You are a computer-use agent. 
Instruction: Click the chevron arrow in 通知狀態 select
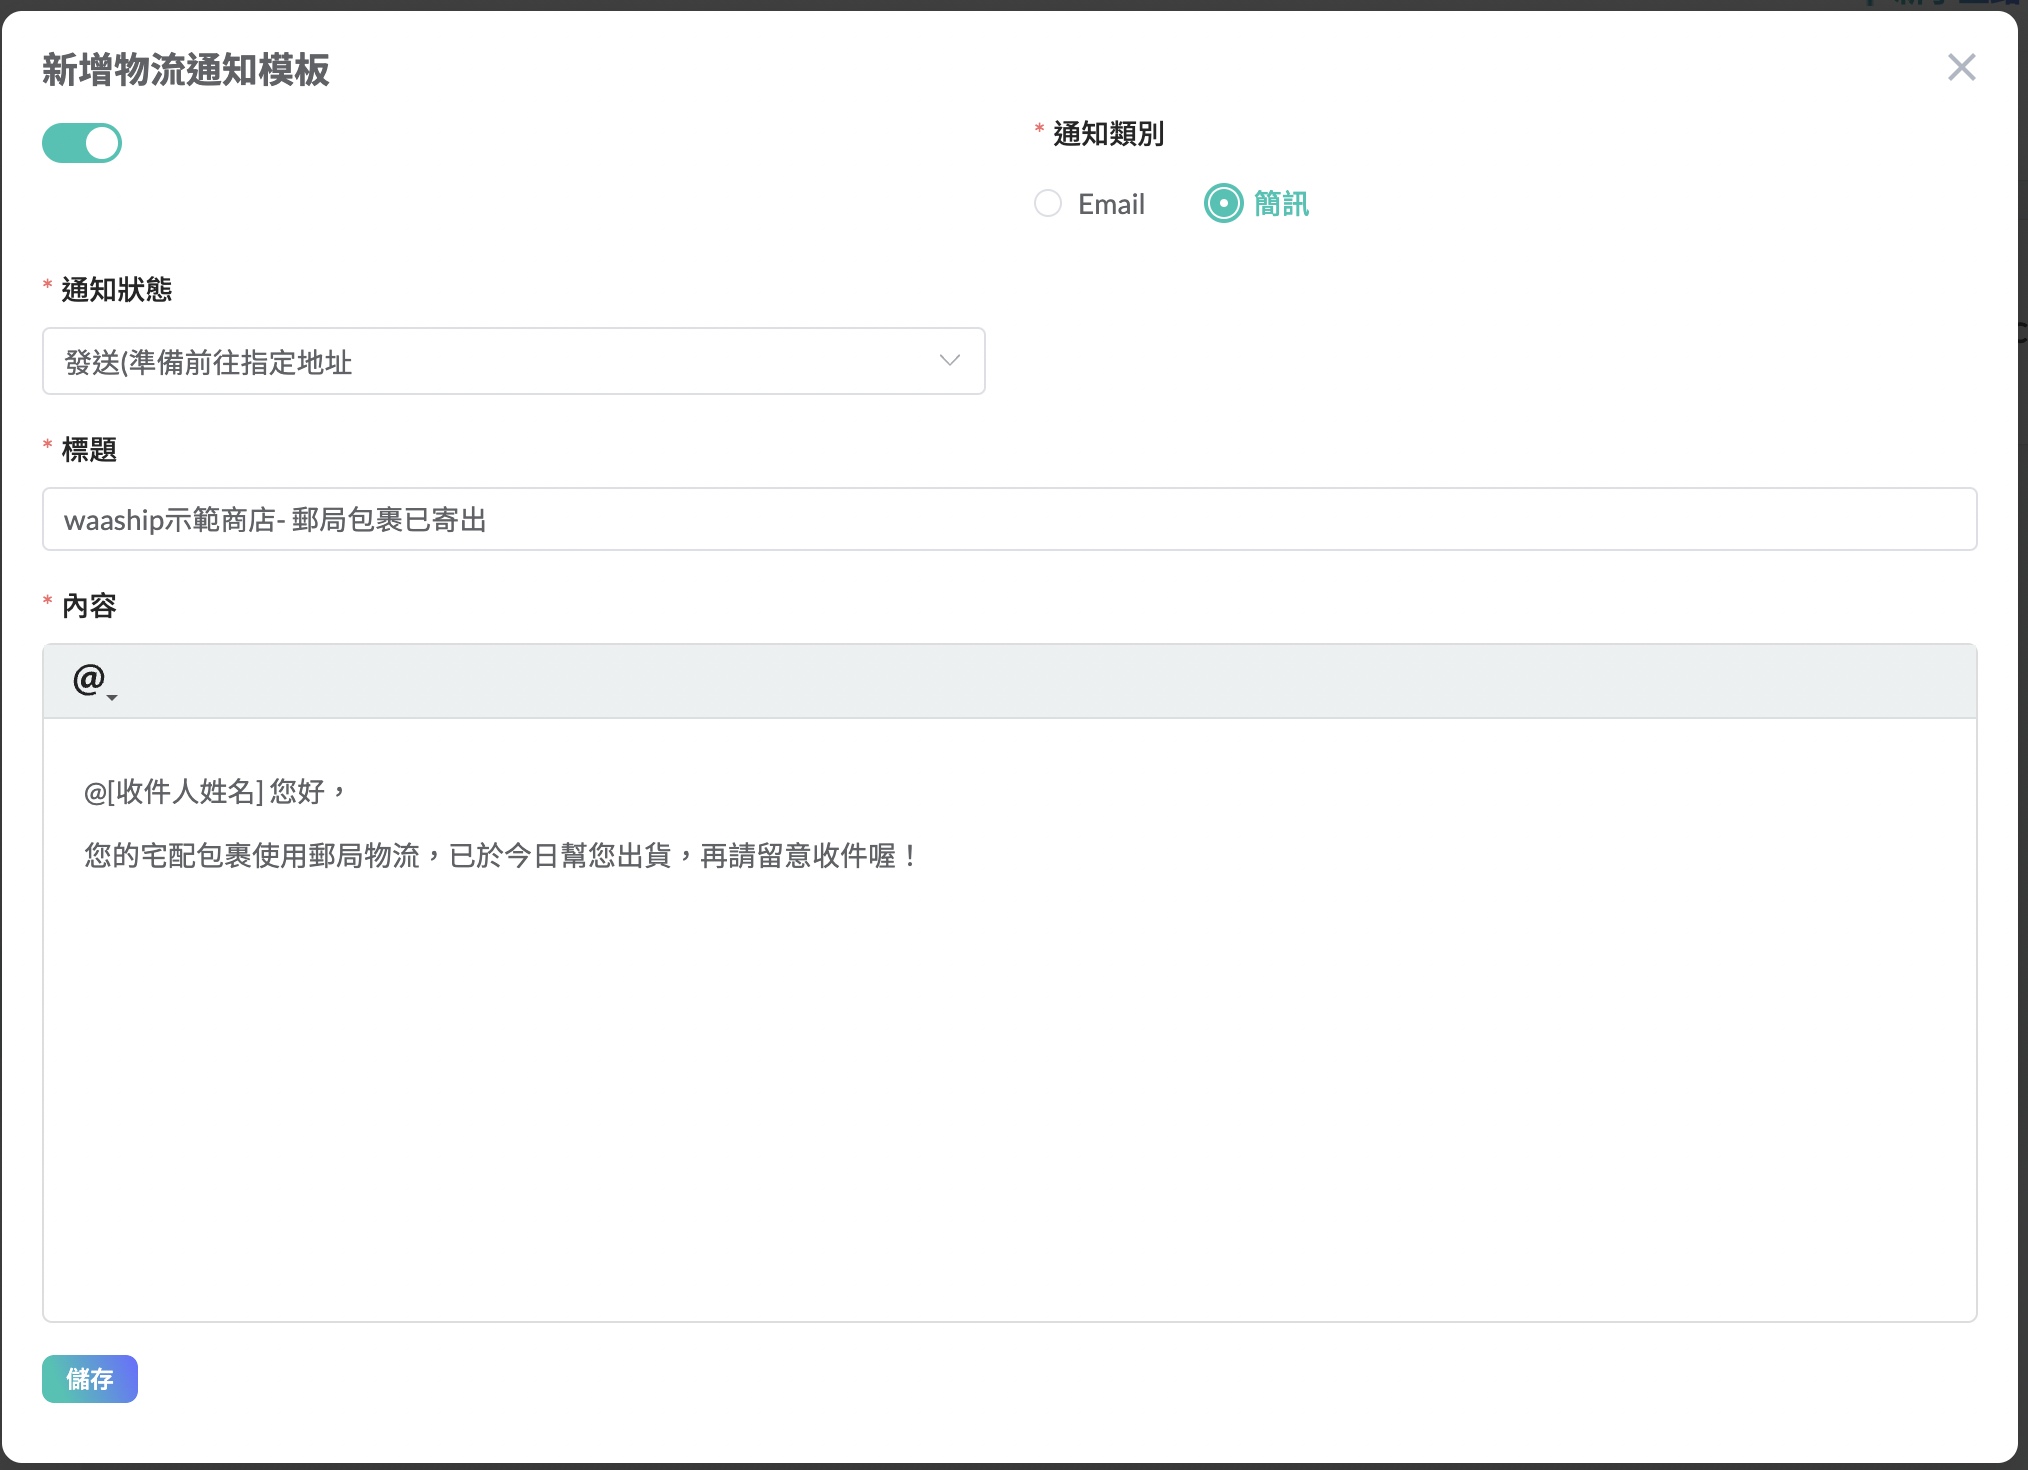click(x=949, y=361)
